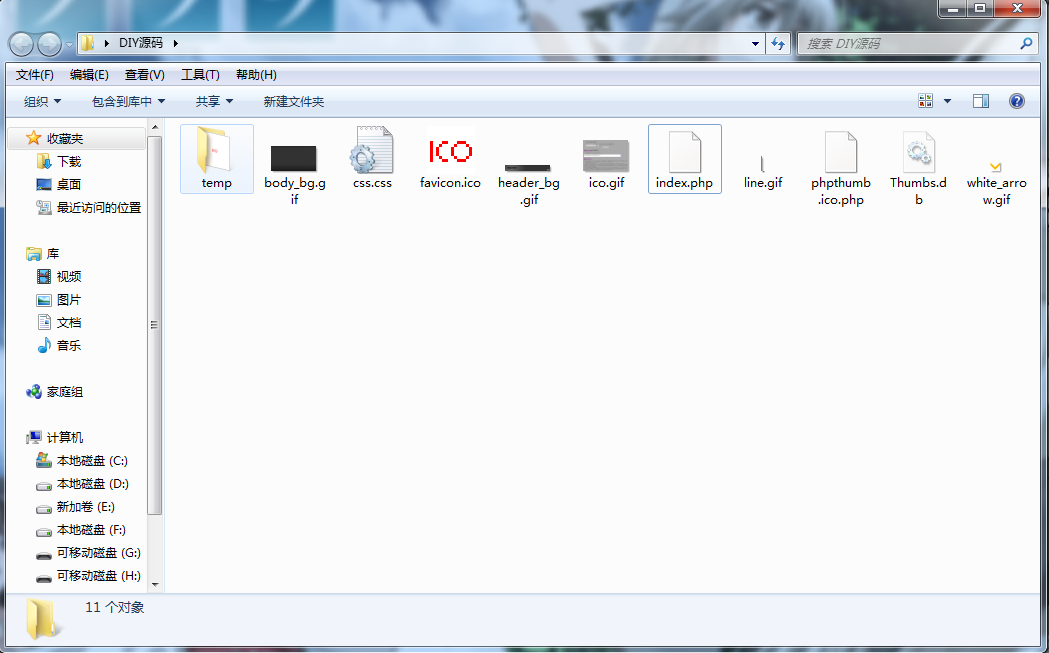Click the help question mark icon
Image resolution: width=1049 pixels, height=653 pixels.
tap(1017, 101)
